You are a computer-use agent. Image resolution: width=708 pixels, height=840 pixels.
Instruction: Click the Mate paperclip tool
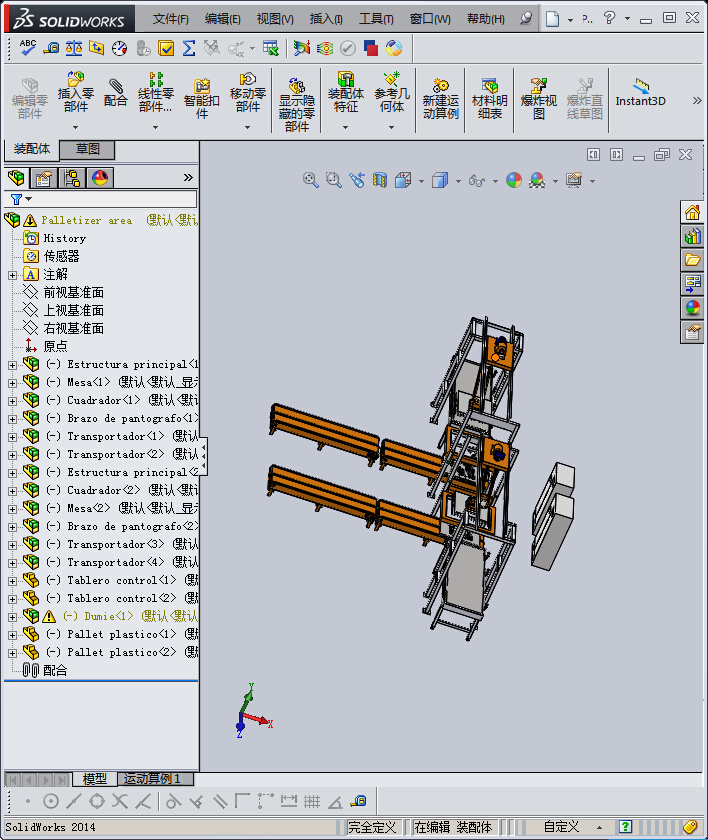116,92
